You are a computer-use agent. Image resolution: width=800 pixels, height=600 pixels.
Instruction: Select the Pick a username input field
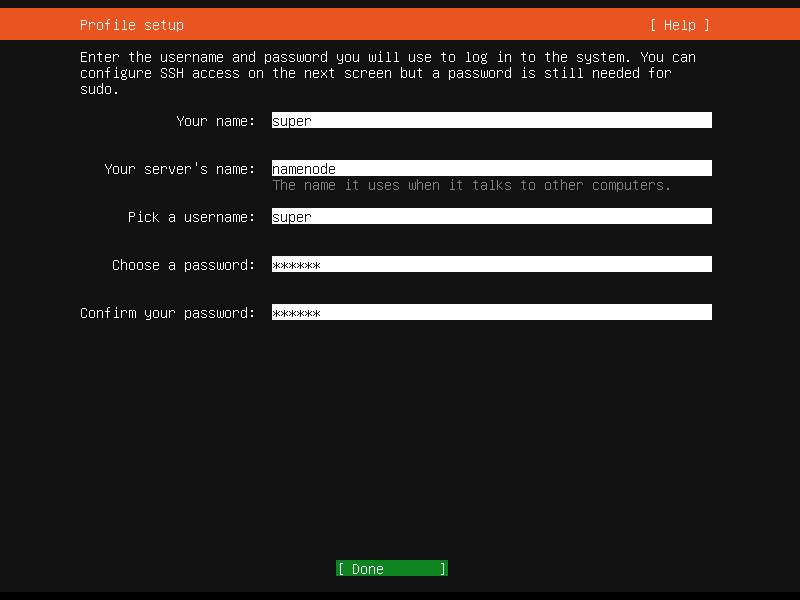(x=490, y=217)
